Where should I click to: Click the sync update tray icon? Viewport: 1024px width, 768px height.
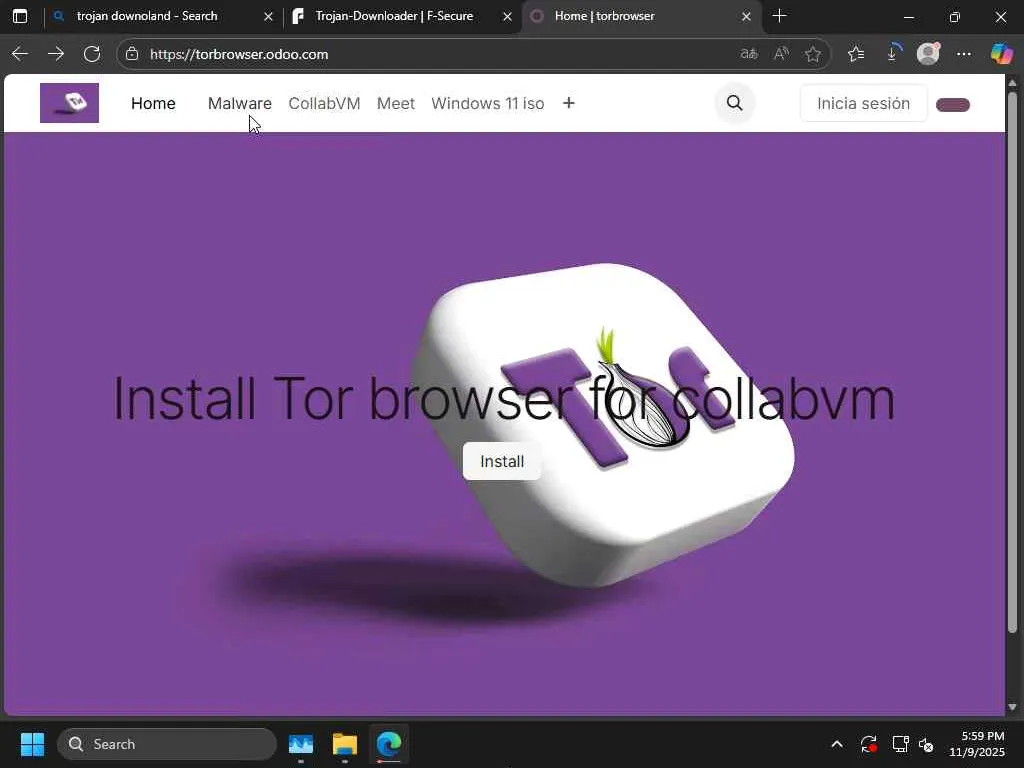click(869, 744)
